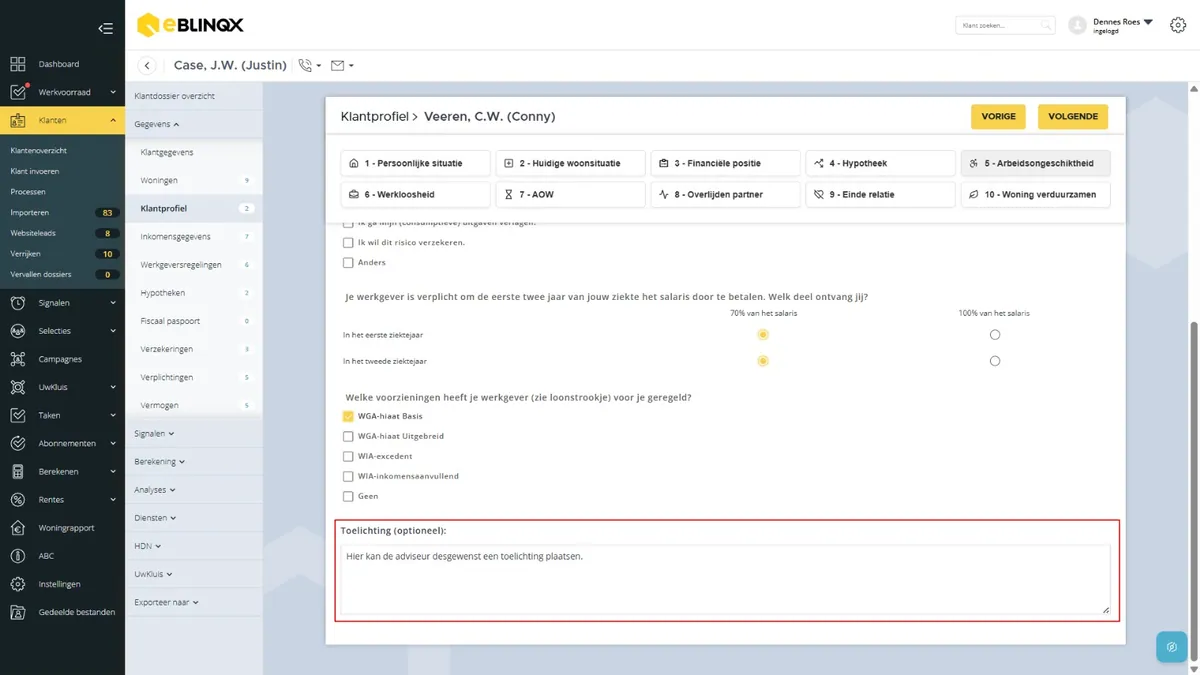Click the 'Klant zoeken' search field

point(1004,25)
